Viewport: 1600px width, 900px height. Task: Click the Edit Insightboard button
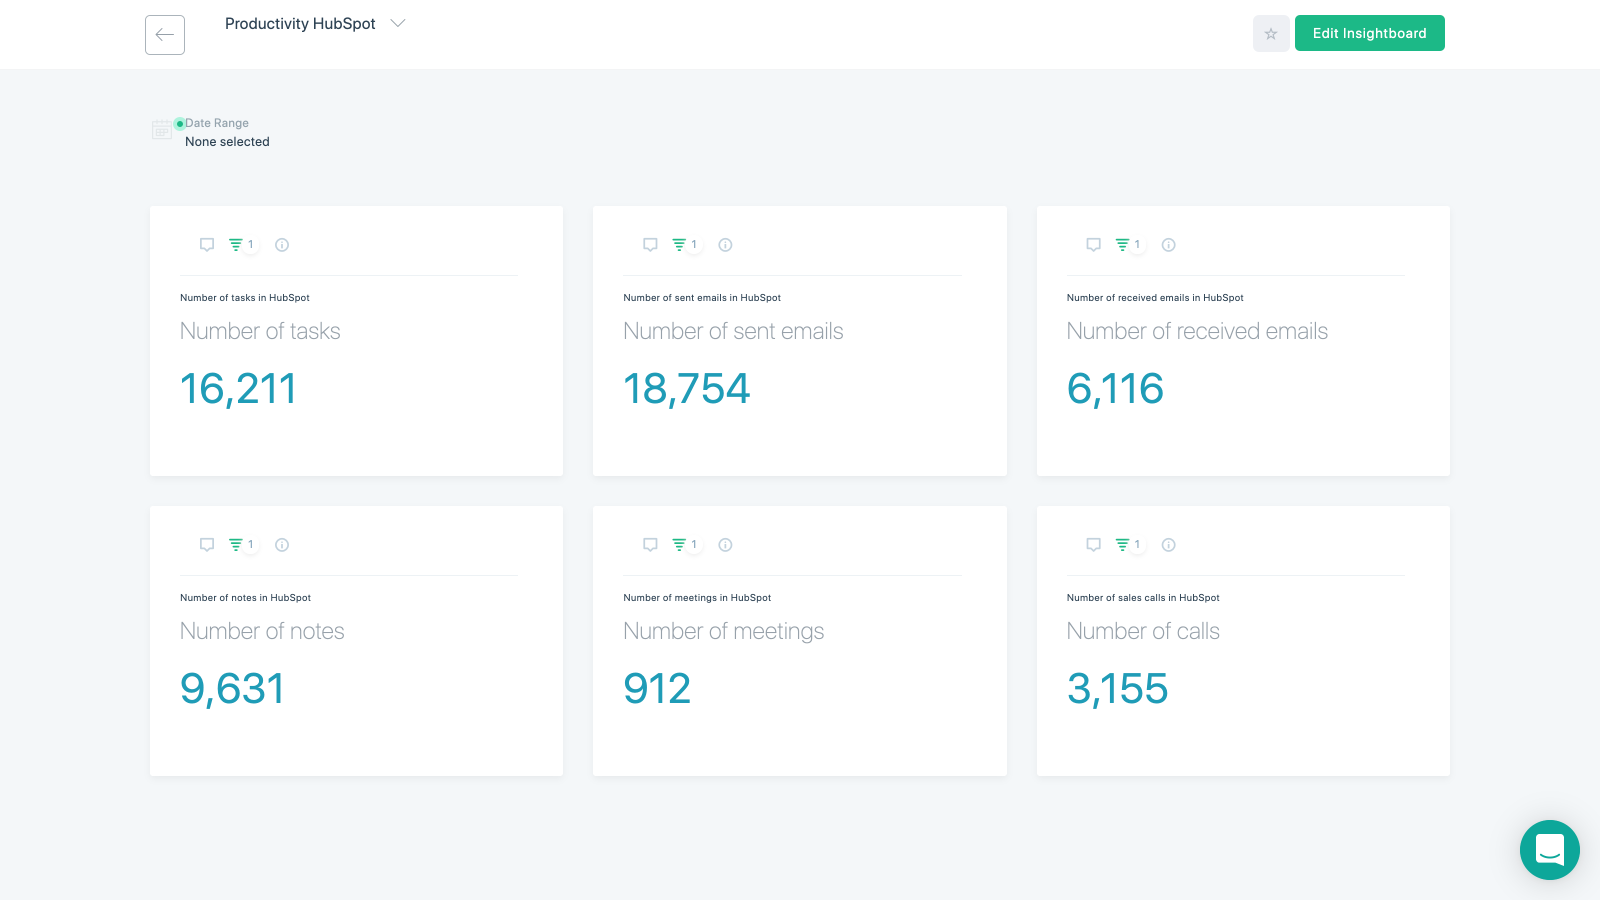(x=1370, y=33)
